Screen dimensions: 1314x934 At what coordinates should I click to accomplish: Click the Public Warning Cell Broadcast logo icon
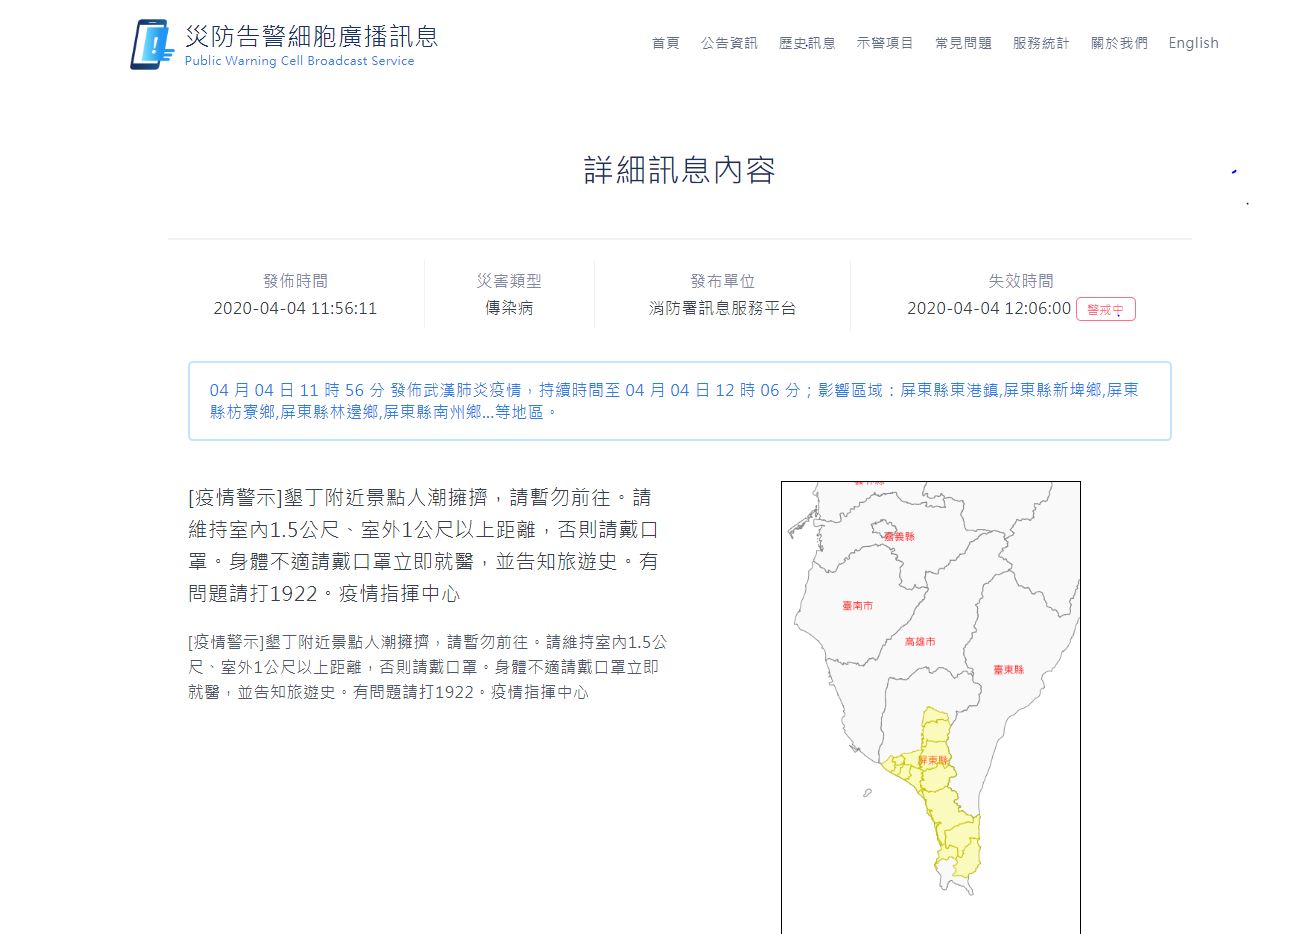tap(153, 42)
